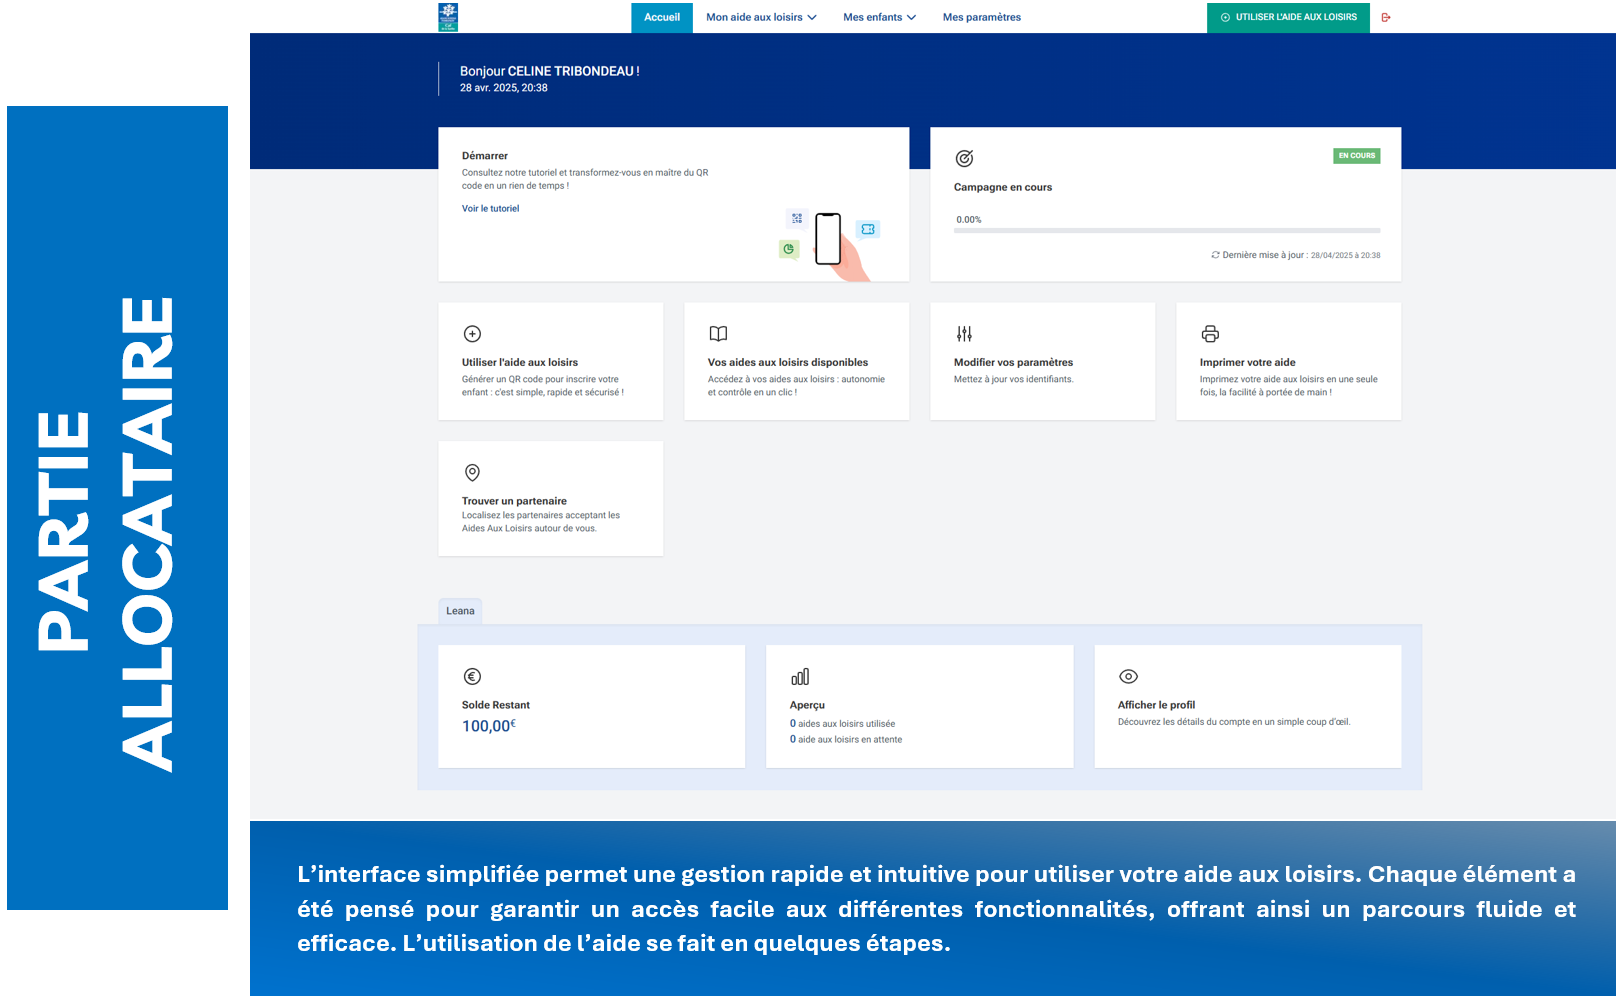Image resolution: width=1623 pixels, height=1007 pixels.
Task: Click the sliders icon for modifying settings
Action: pos(964,334)
